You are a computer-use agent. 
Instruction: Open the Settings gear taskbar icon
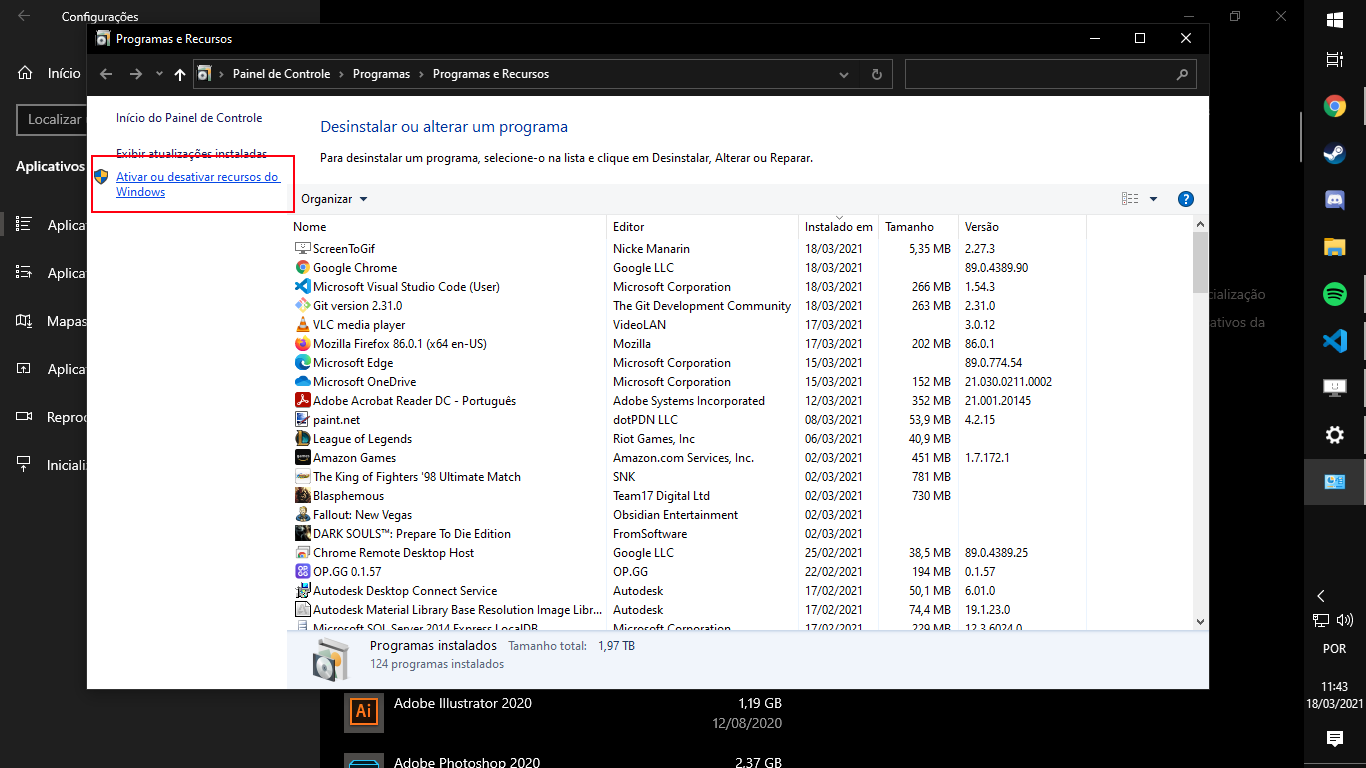(x=1334, y=435)
